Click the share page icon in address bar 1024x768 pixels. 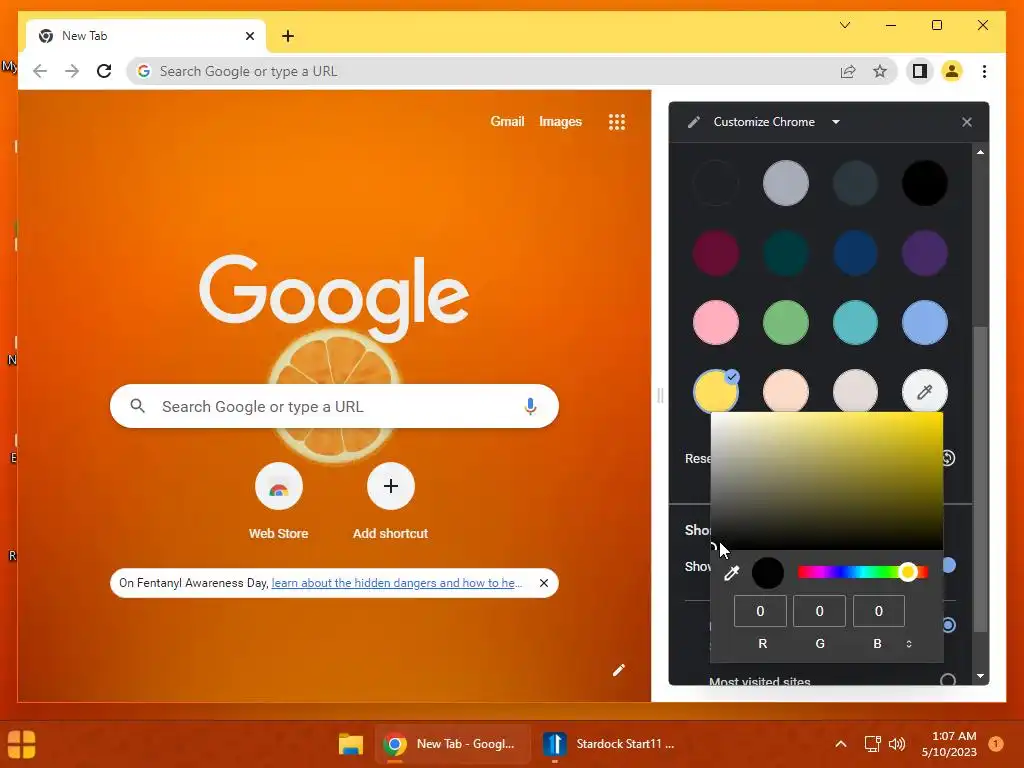tap(848, 71)
